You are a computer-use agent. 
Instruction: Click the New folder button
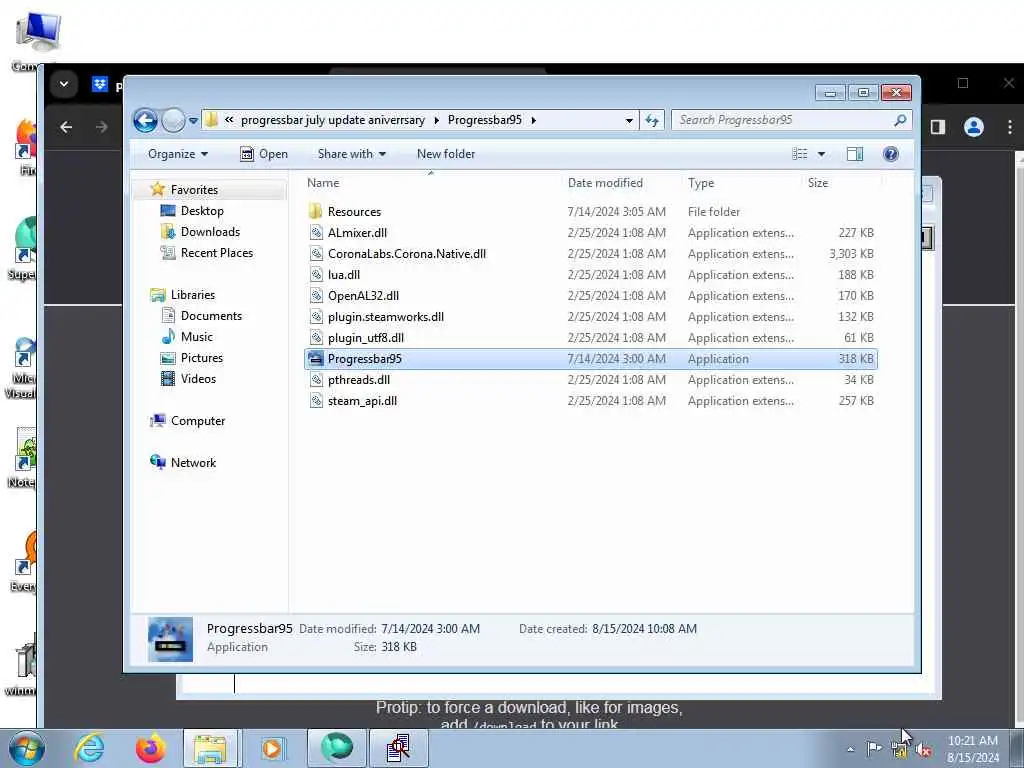point(446,154)
